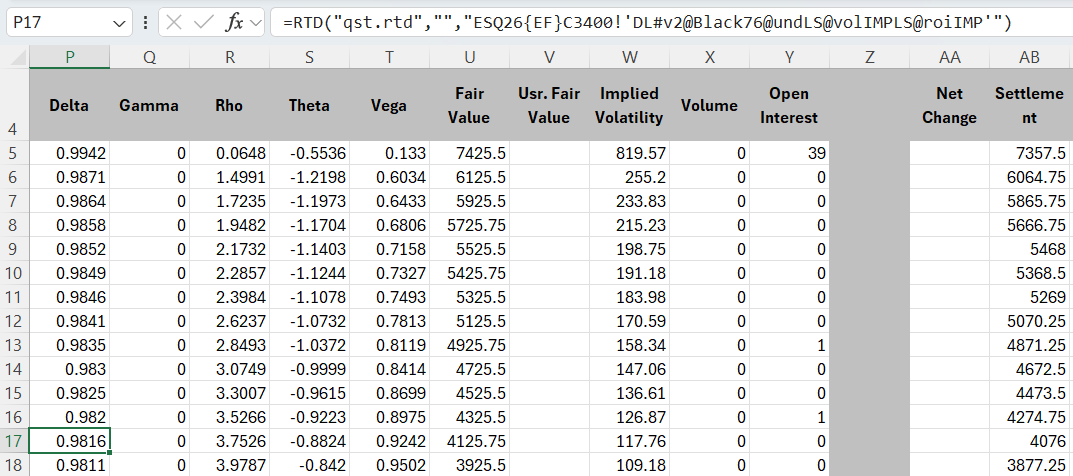The height and width of the screenshot is (476, 1073).
Task: Click the Net Change heading cell
Action: [x=950, y=105]
